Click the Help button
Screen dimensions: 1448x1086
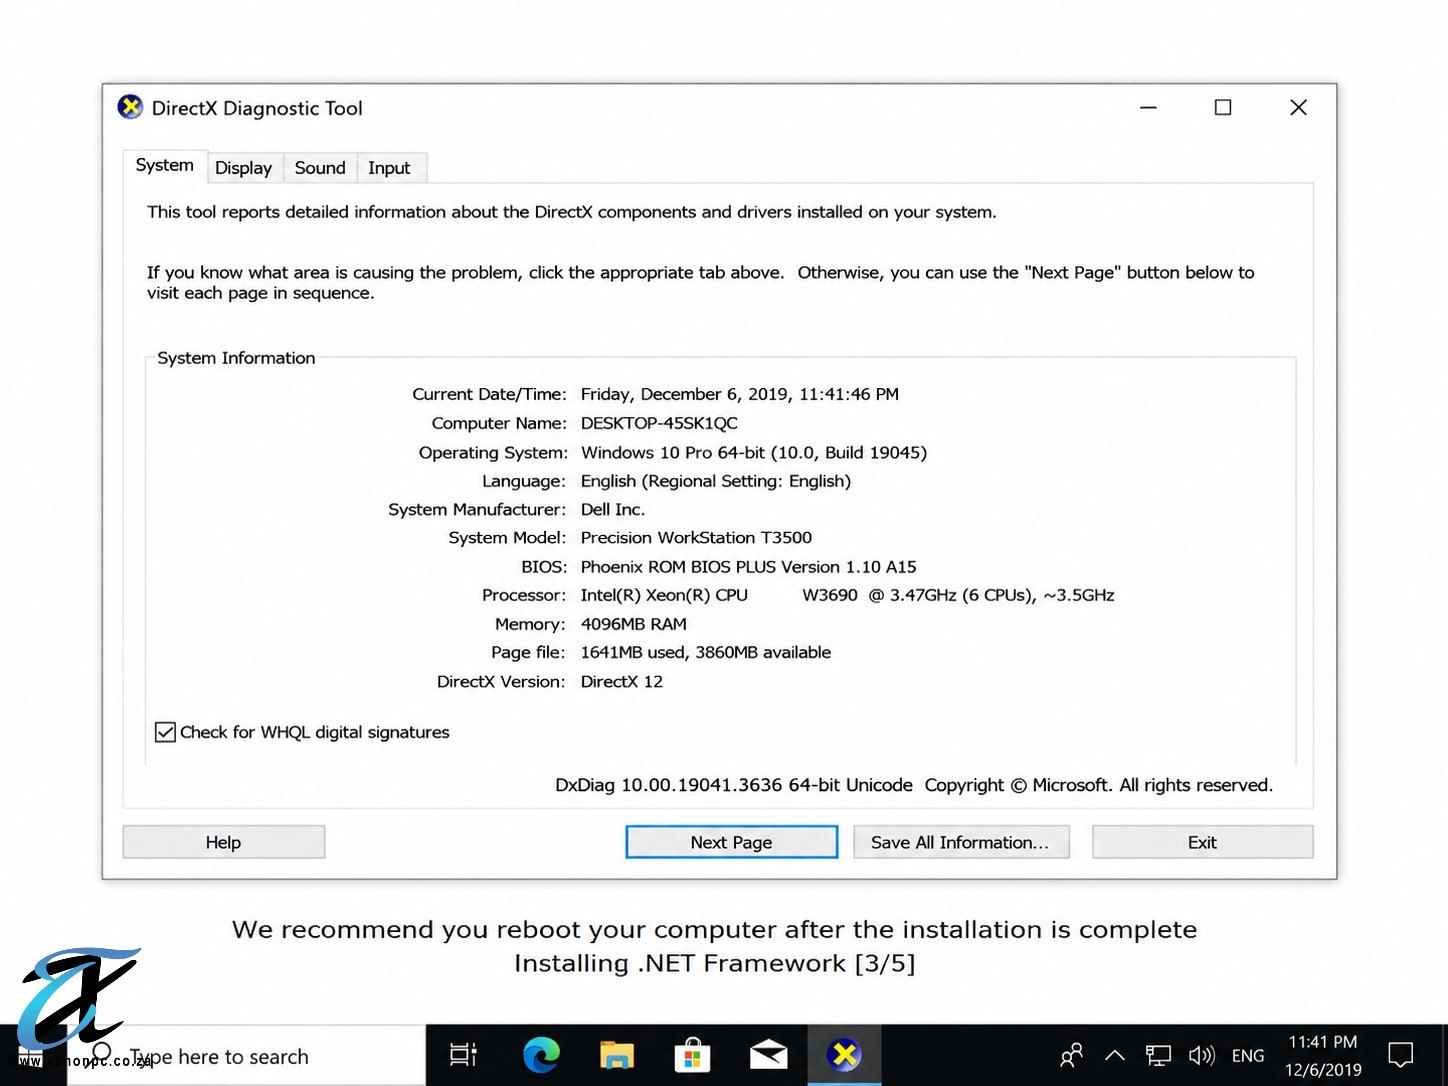tap(224, 842)
